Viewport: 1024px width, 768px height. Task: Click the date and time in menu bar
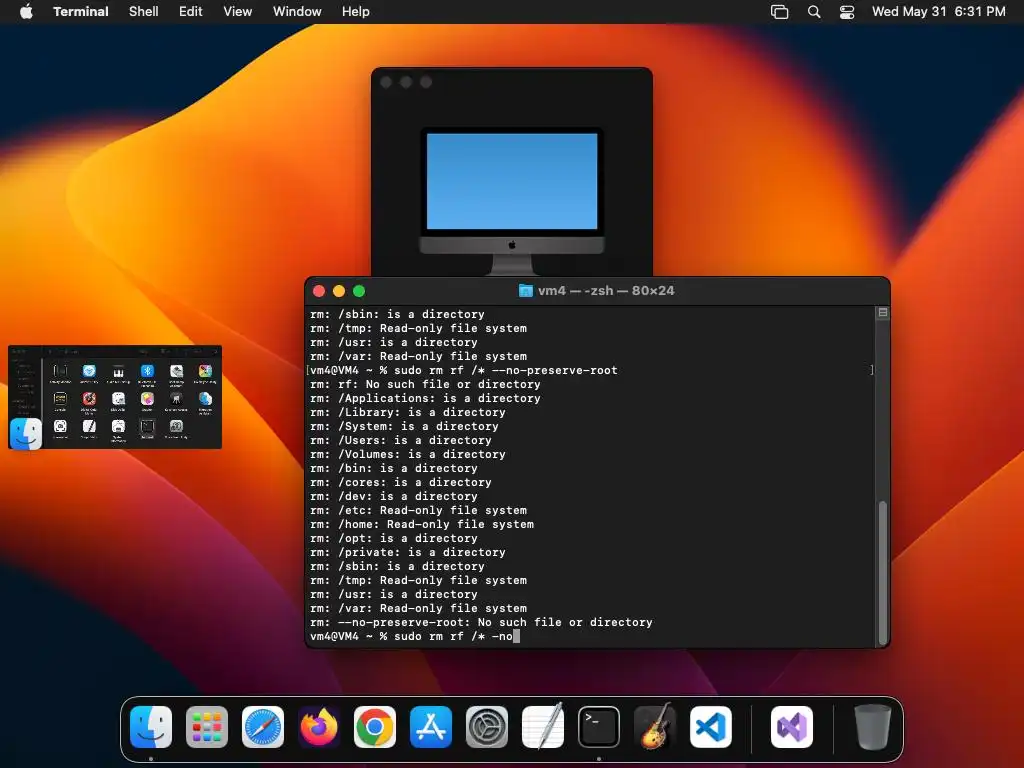[938, 12]
